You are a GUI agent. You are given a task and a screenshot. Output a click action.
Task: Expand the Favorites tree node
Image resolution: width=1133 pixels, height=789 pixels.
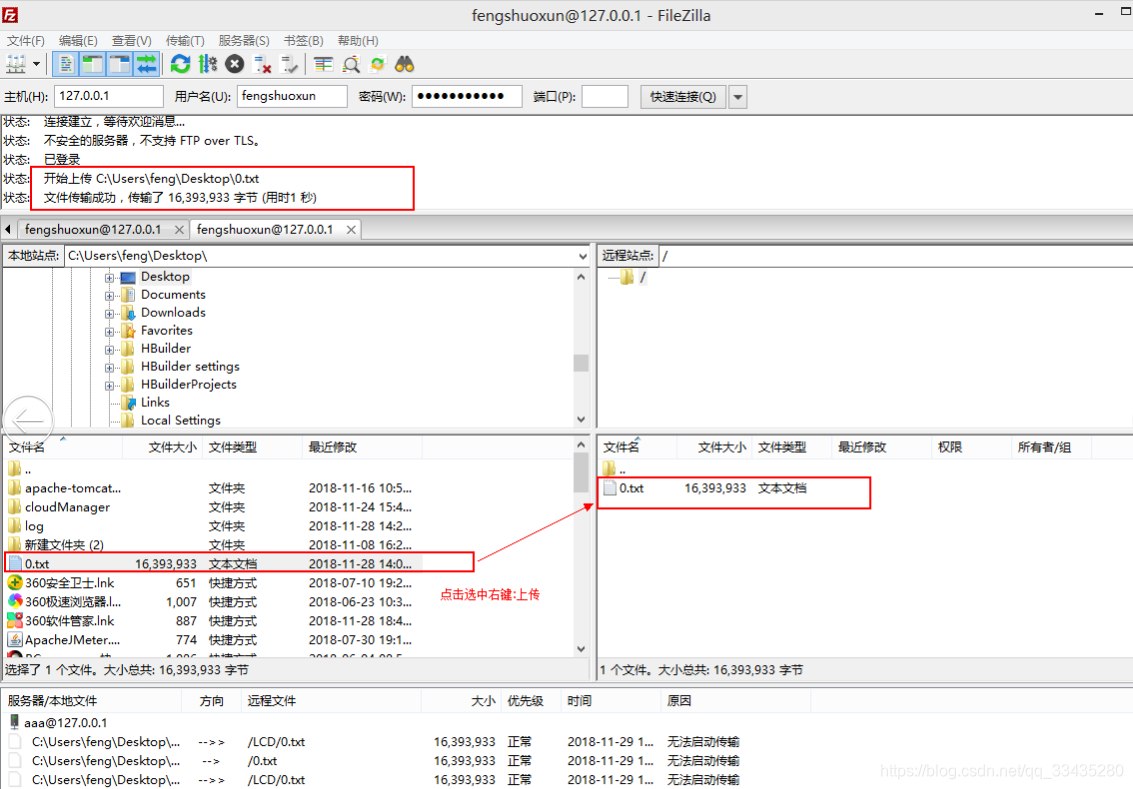pyautogui.click(x=109, y=332)
